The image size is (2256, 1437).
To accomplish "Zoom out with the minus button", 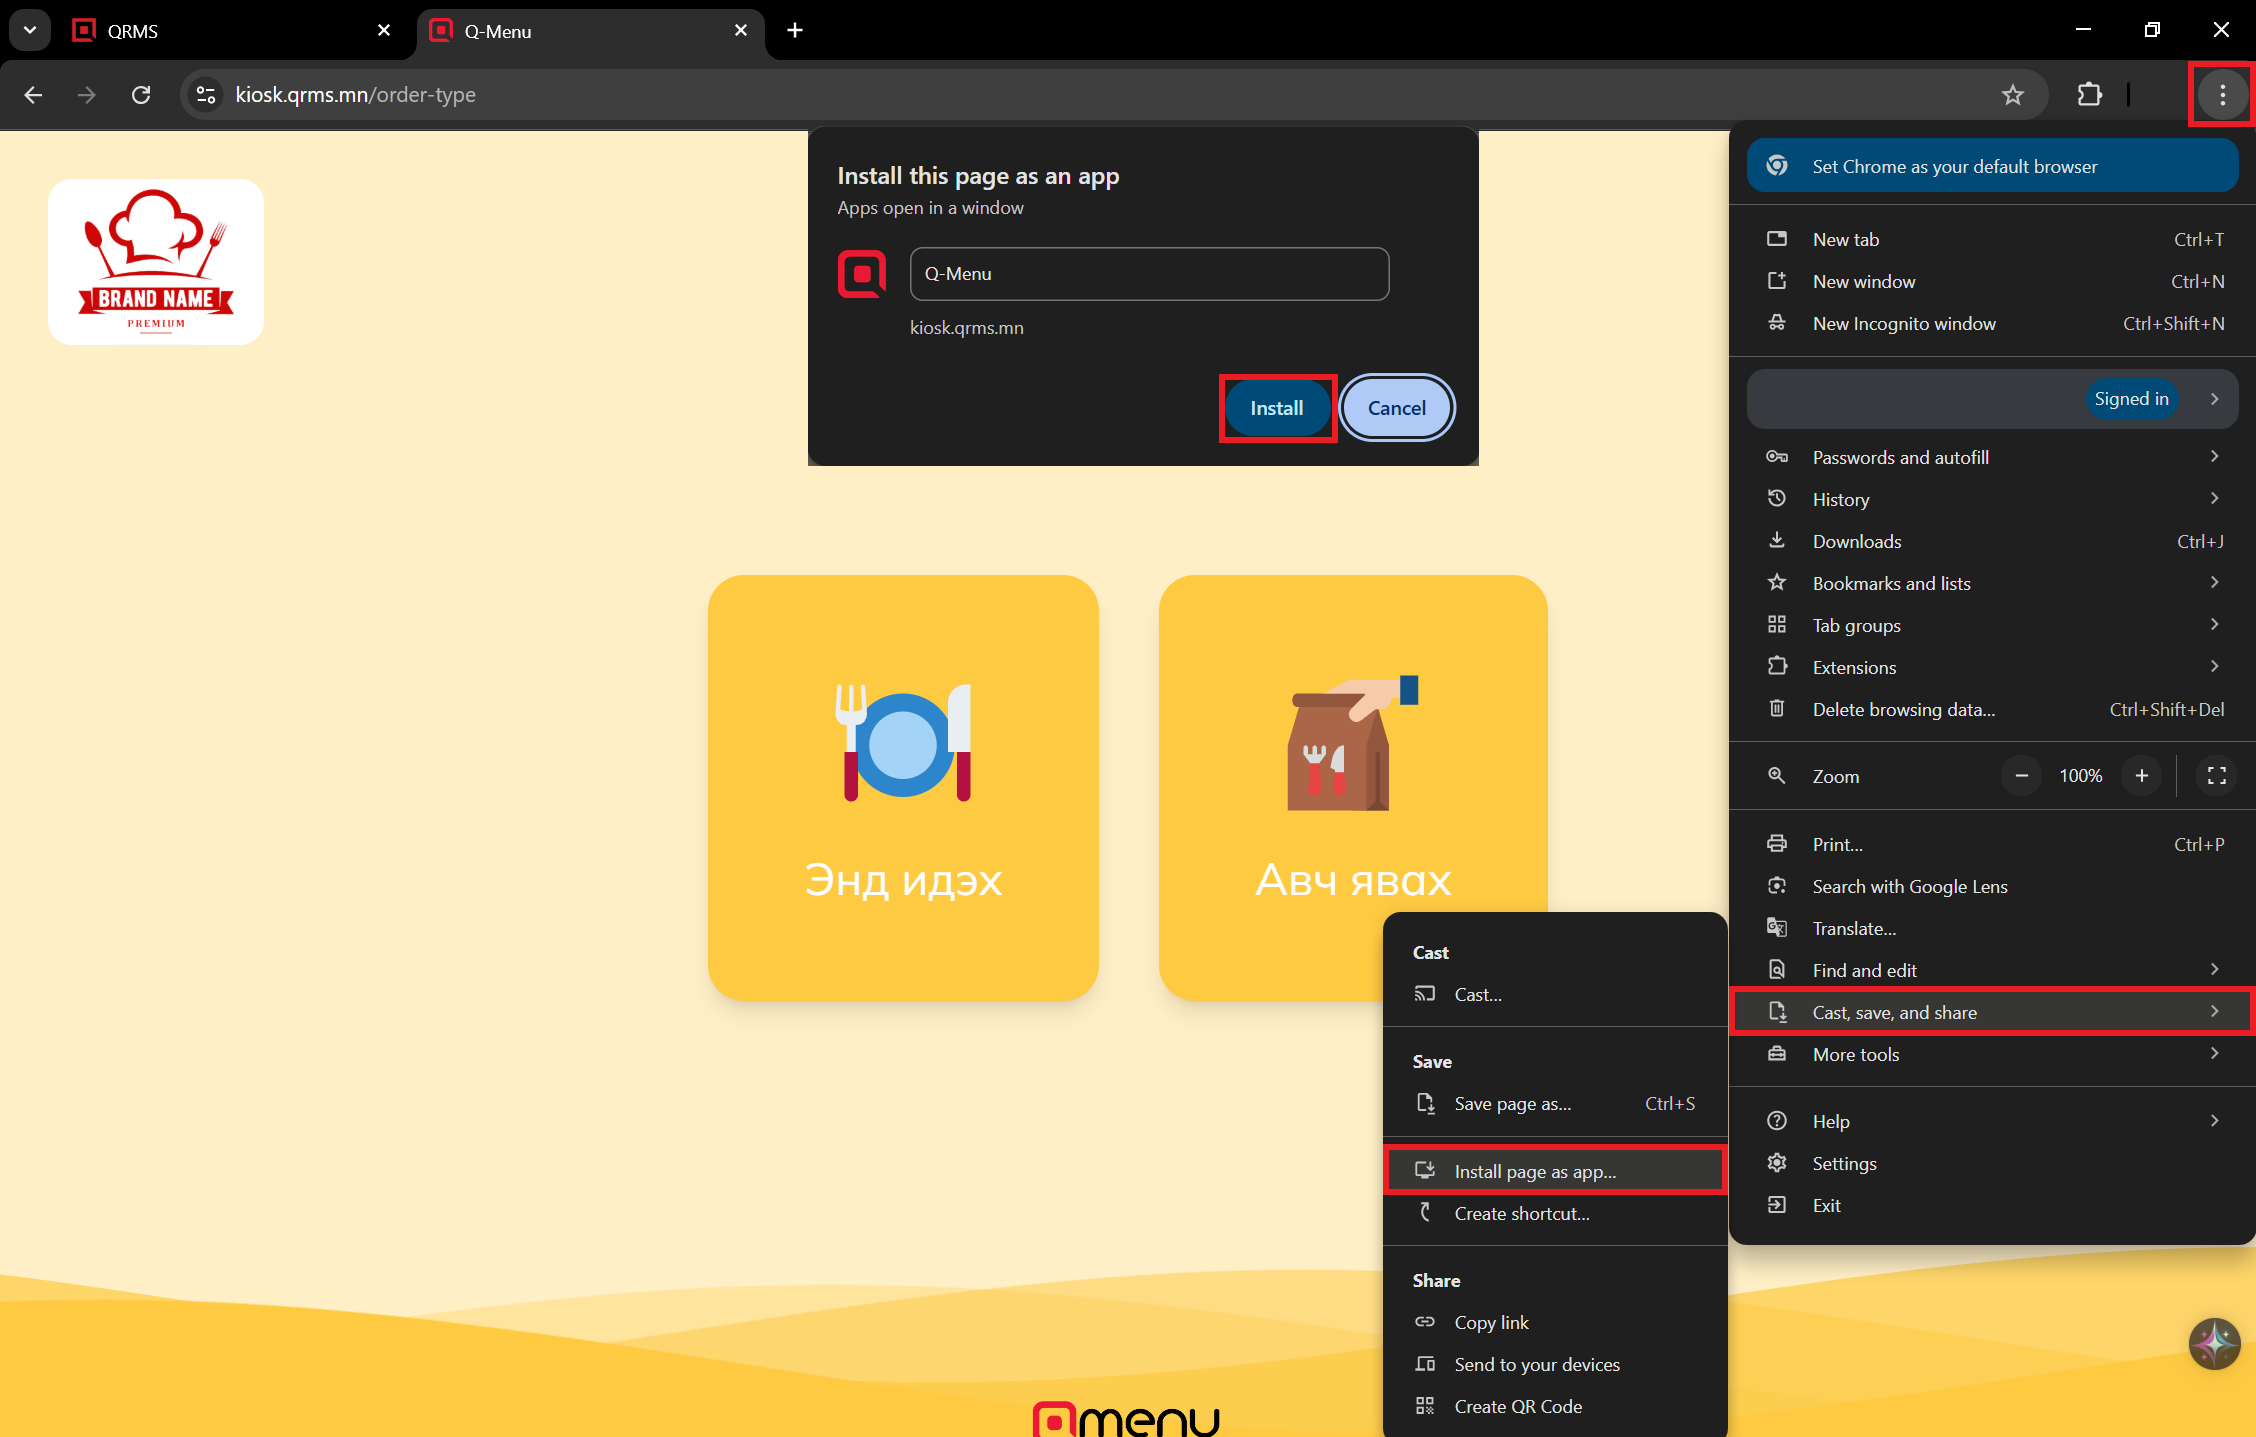I will point(2021,776).
